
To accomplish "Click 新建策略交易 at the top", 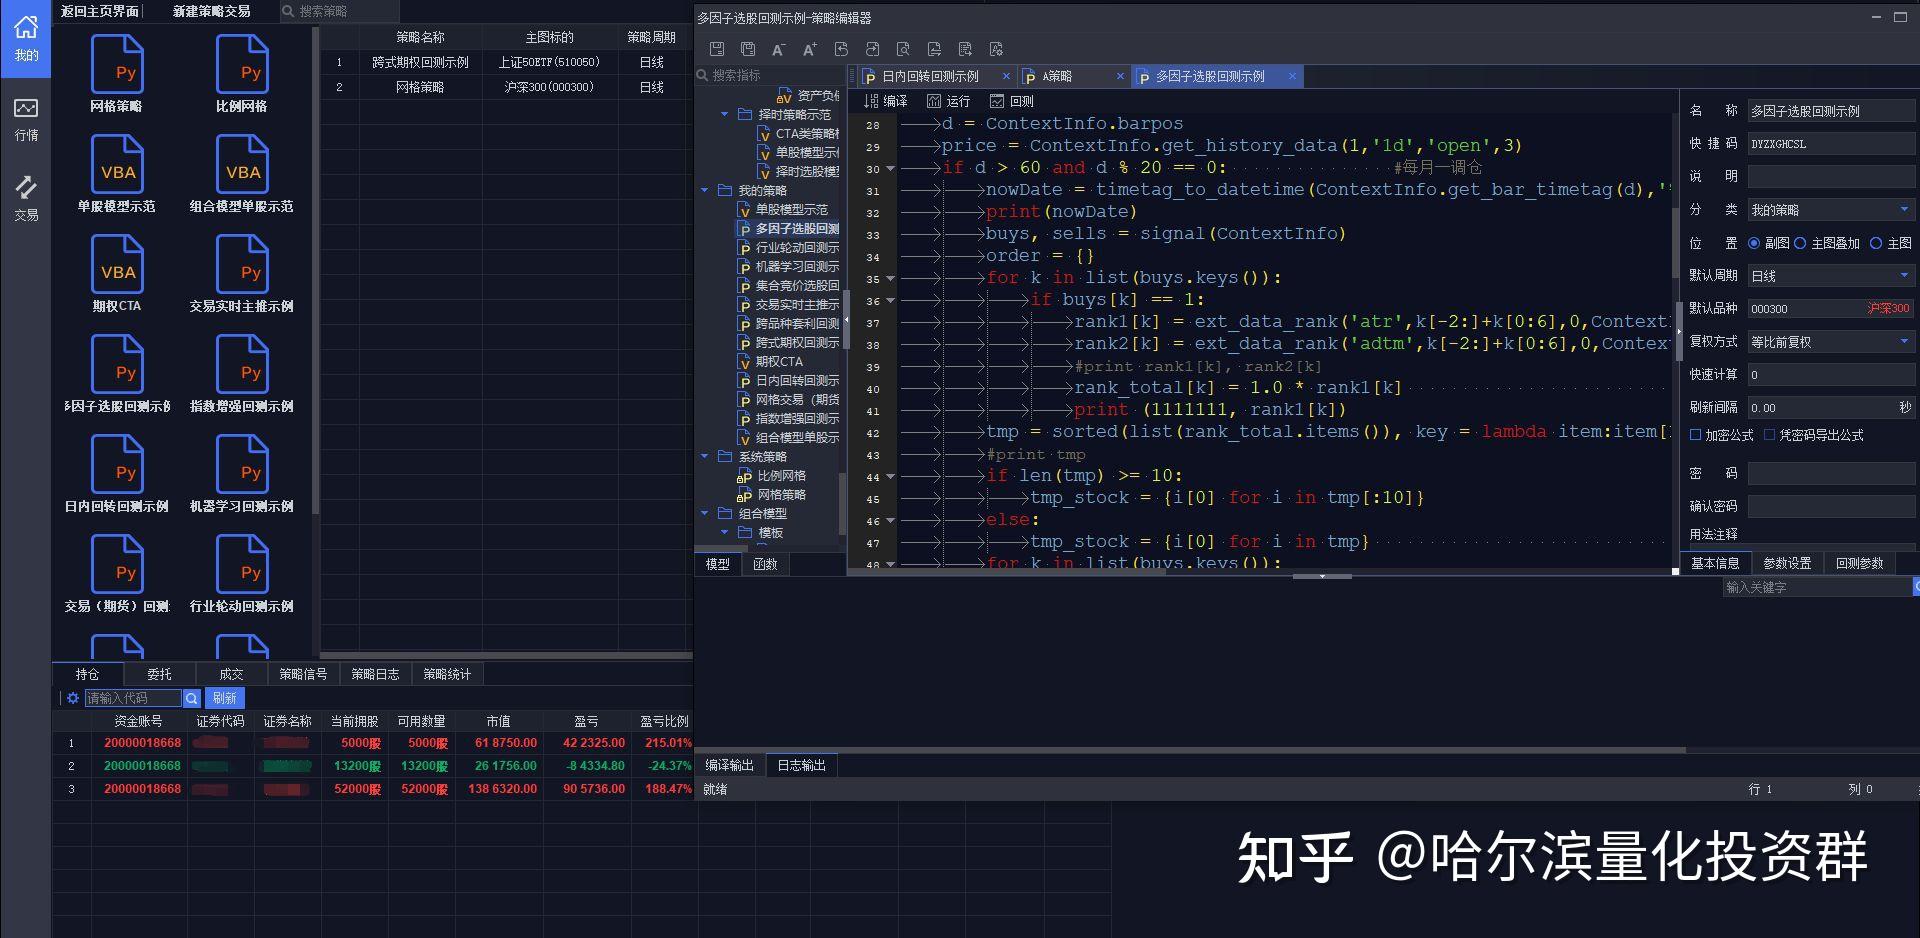I will 211,11.
